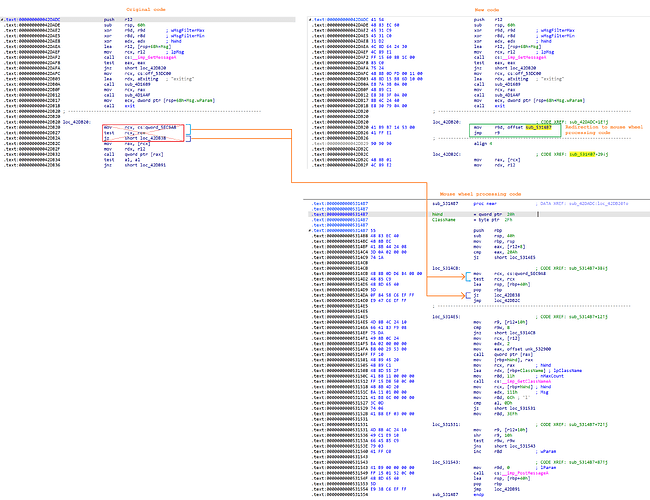Click 'align 4' directive in New code

pos(483,143)
